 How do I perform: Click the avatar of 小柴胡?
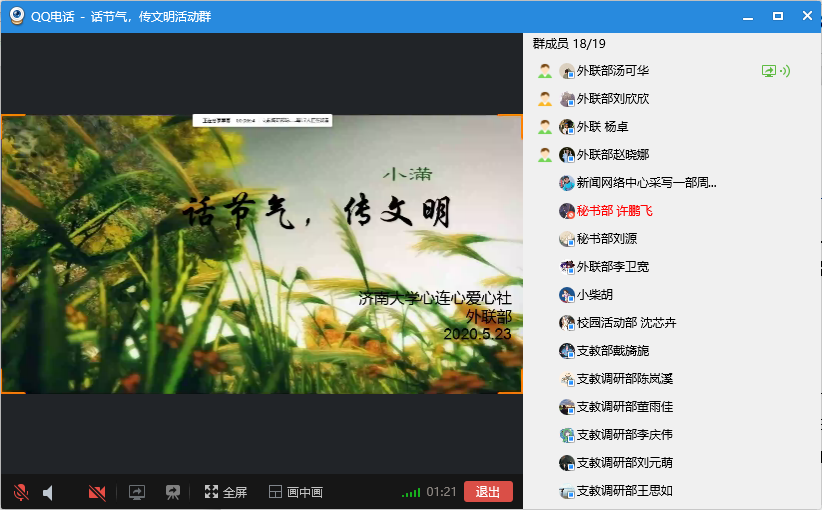pos(567,295)
